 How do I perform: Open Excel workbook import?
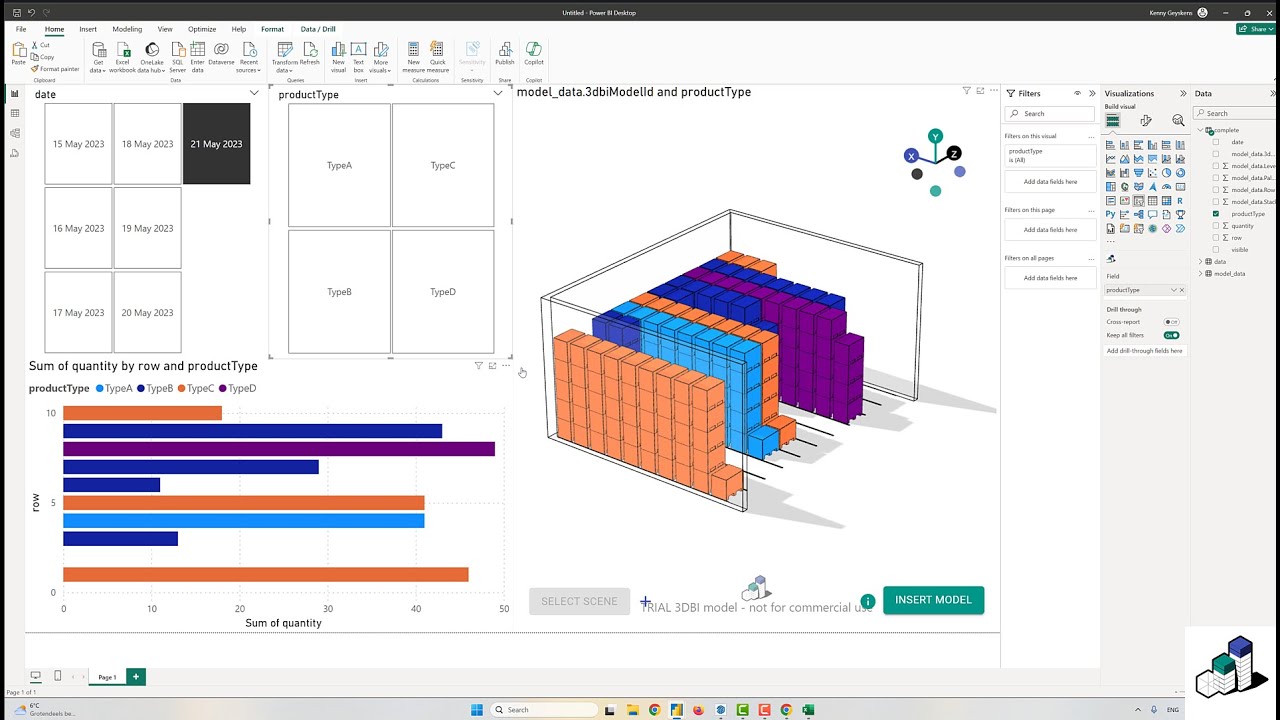pyautogui.click(x=122, y=57)
